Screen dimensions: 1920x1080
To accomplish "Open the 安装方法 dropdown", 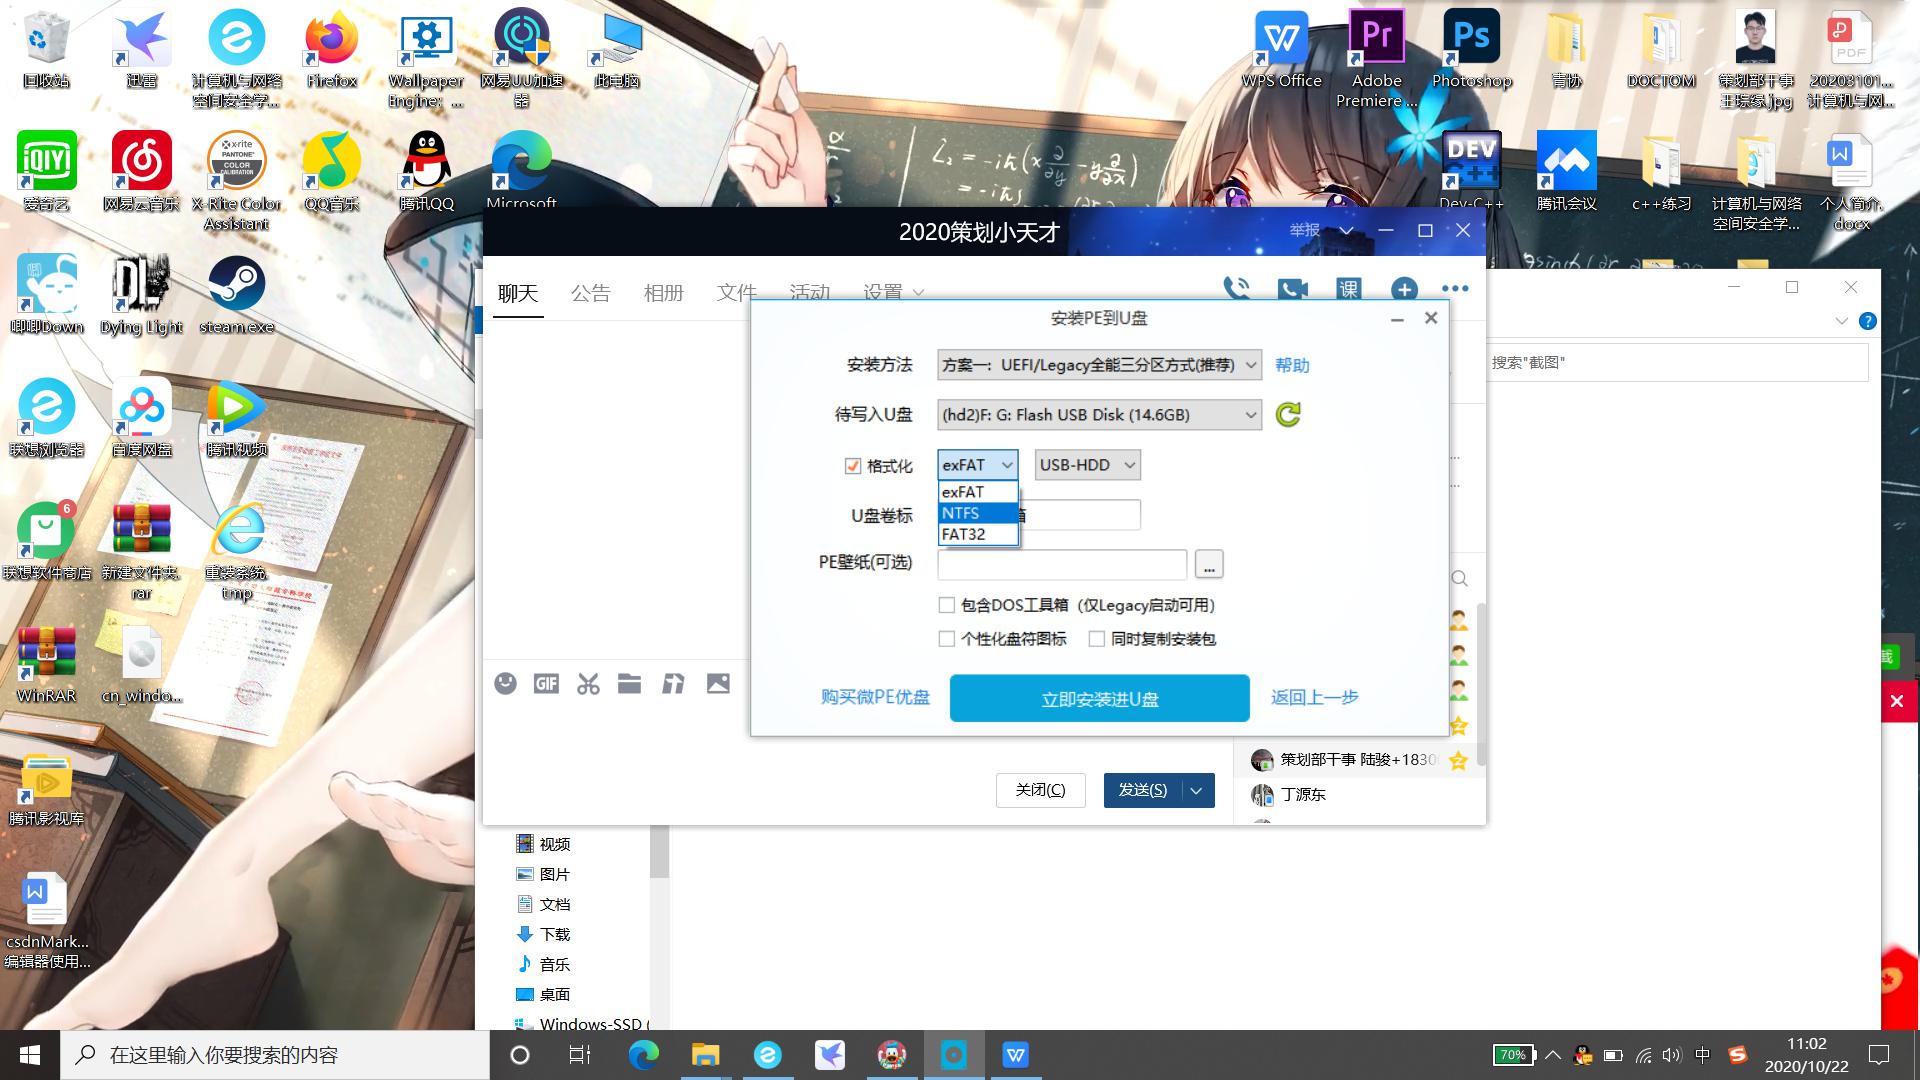I will [1096, 364].
